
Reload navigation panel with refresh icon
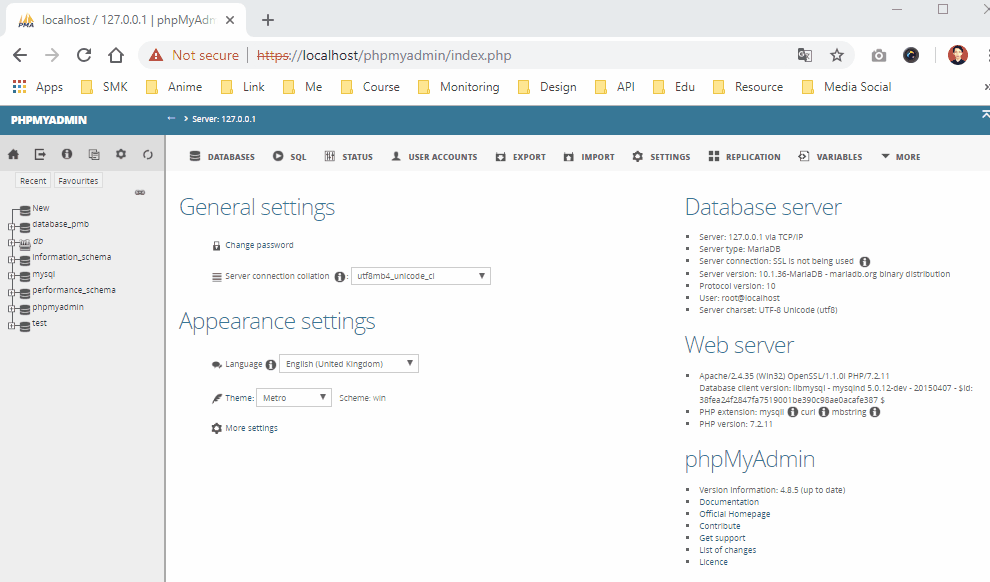pos(148,154)
